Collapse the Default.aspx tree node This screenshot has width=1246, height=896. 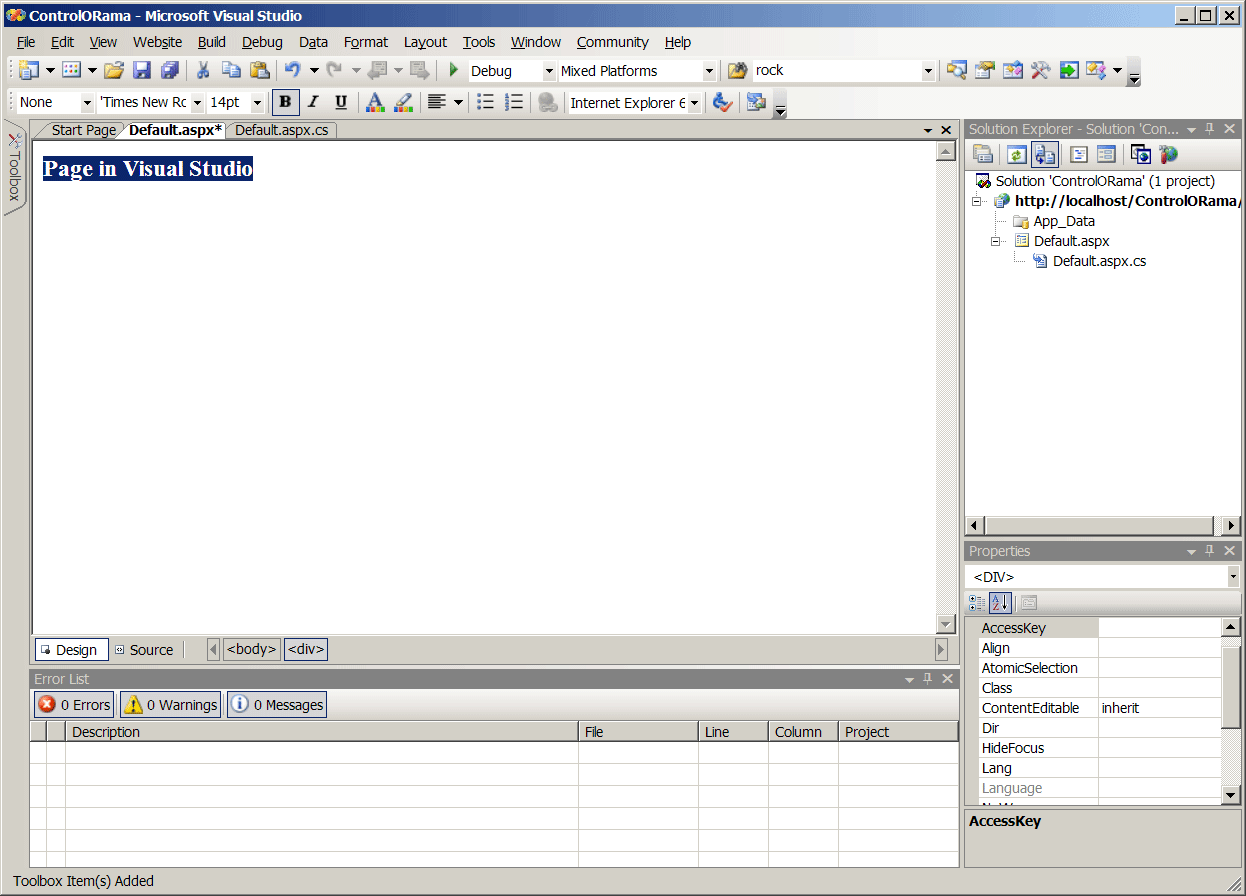click(996, 241)
